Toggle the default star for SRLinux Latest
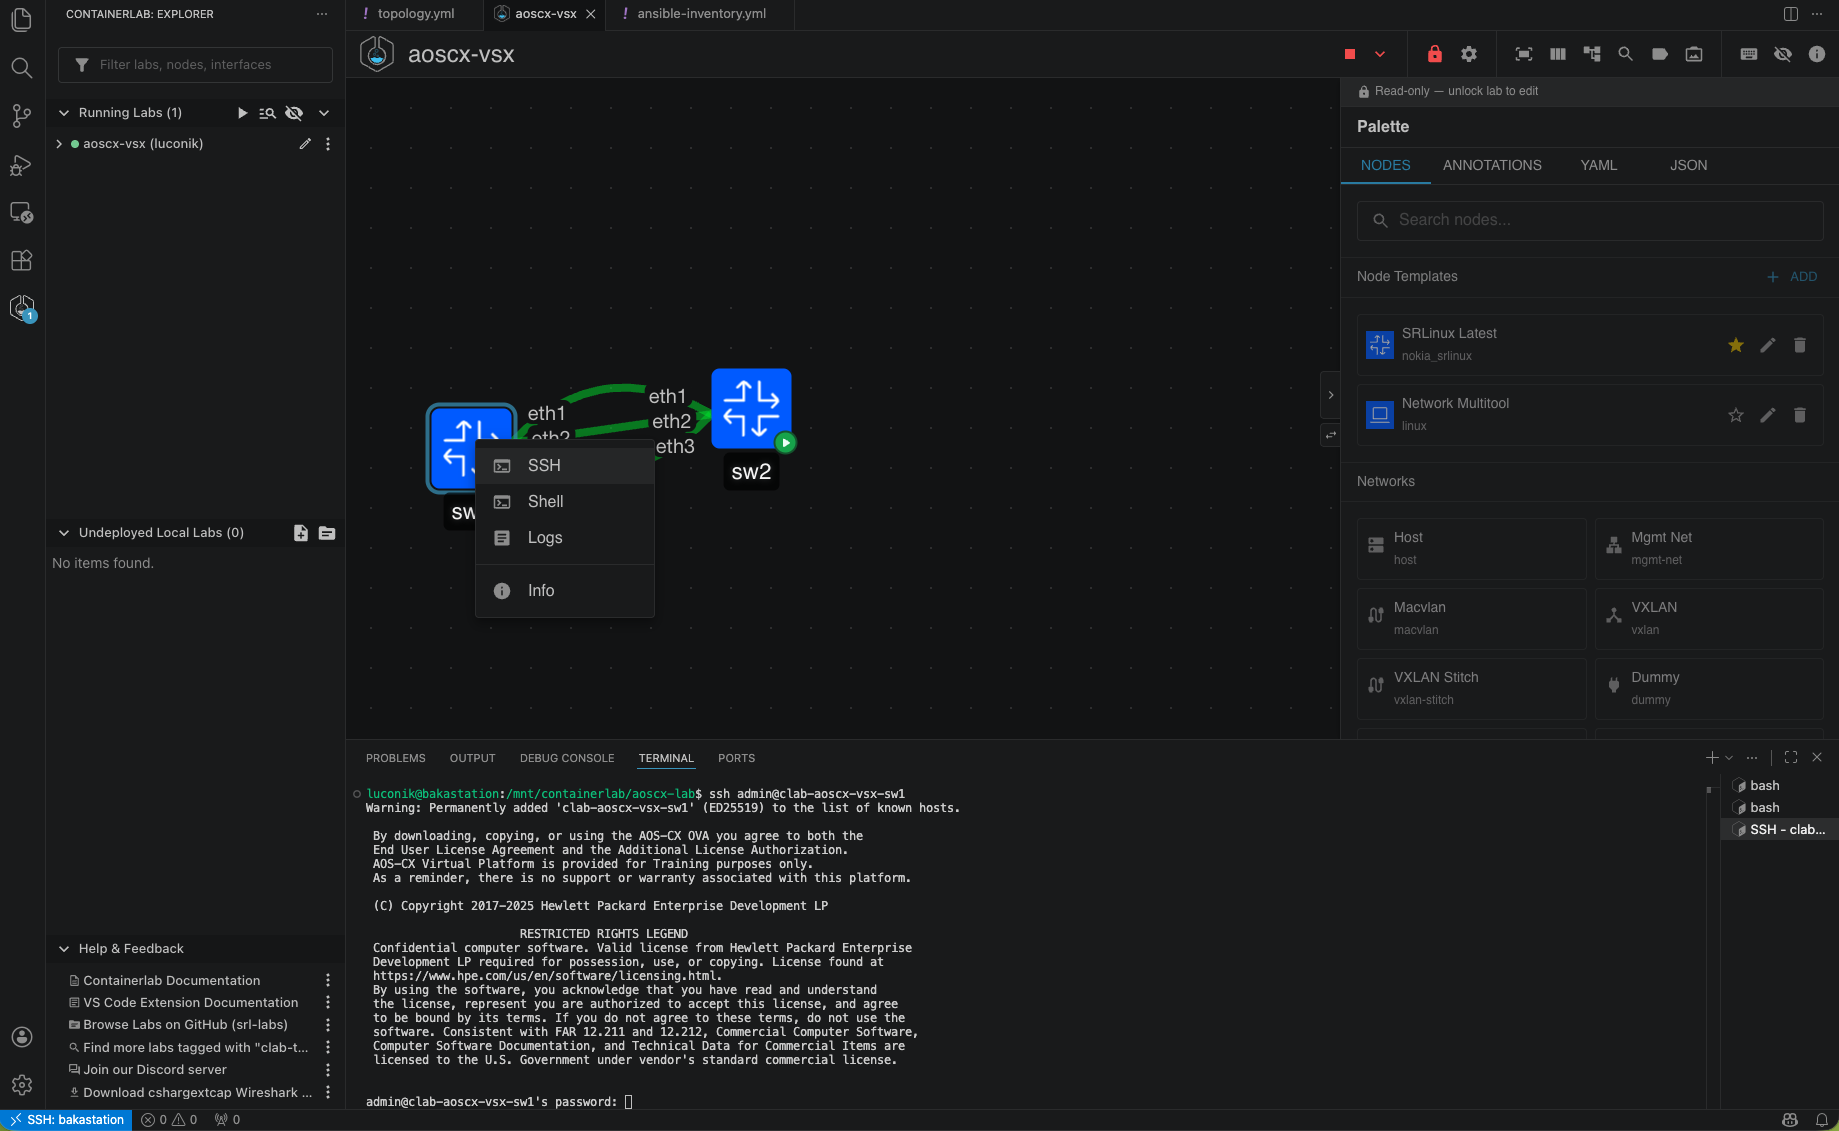Viewport: 1839px width, 1131px height. [x=1736, y=345]
